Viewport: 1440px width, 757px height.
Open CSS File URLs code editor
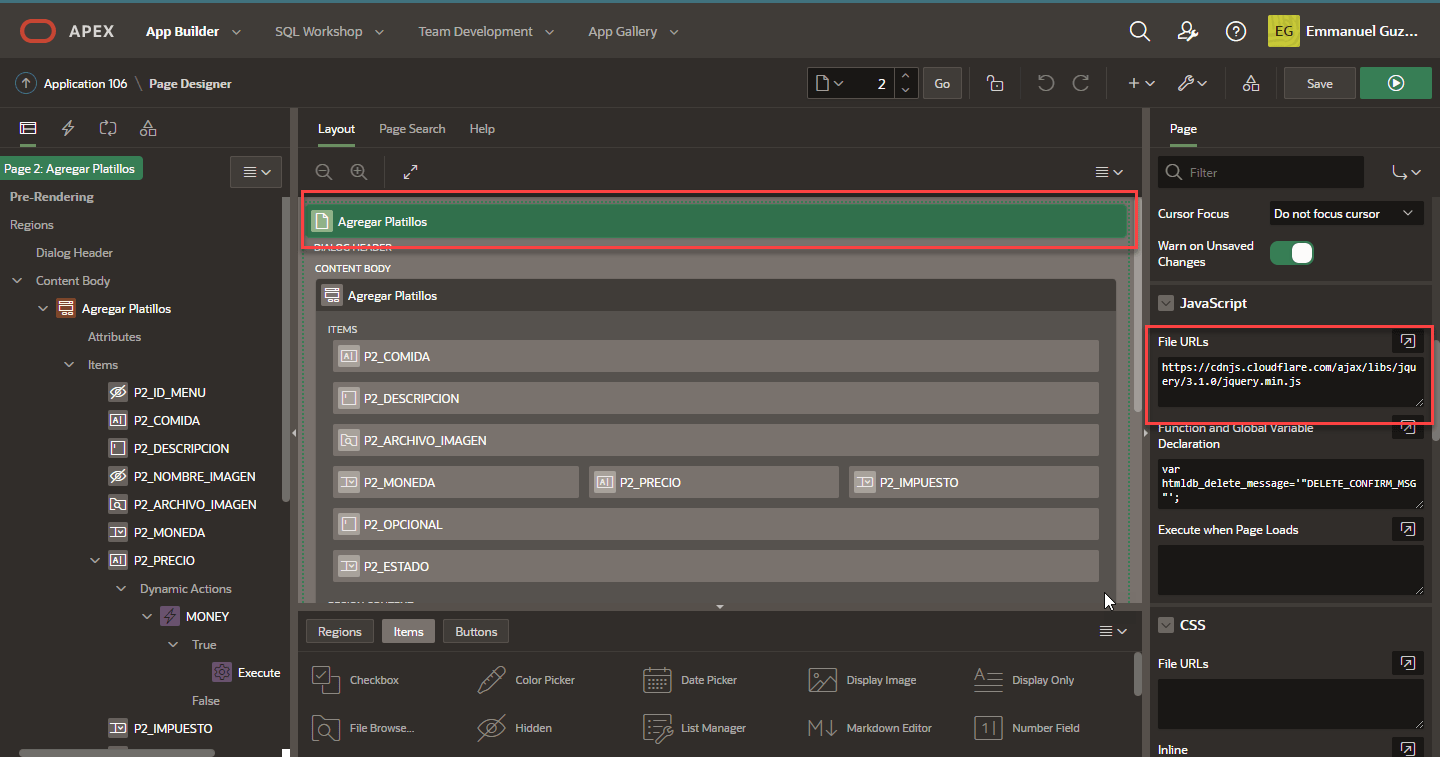tap(1407, 663)
